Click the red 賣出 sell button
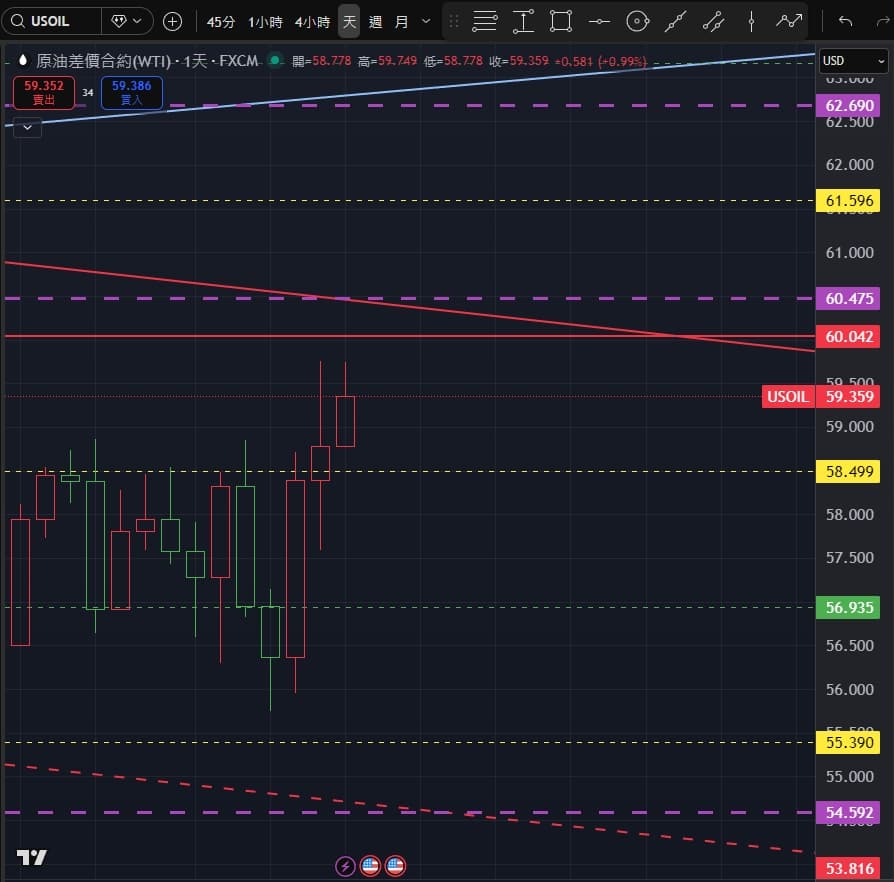This screenshot has height=882, width=894. point(44,93)
